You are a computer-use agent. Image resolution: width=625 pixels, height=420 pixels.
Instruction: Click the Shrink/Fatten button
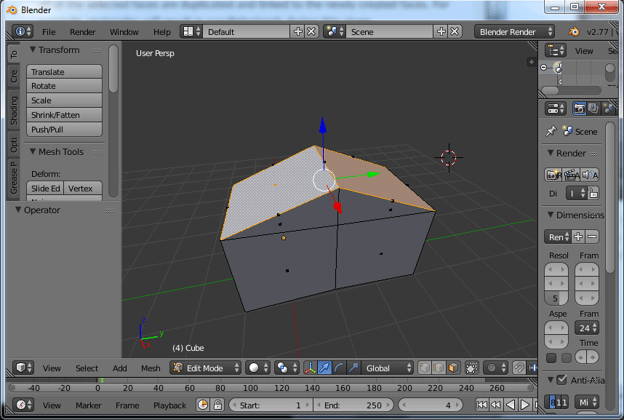pos(65,115)
